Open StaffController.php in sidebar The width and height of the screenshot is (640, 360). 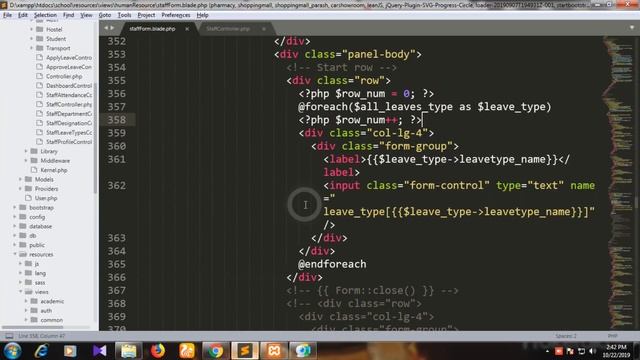click(x=69, y=104)
